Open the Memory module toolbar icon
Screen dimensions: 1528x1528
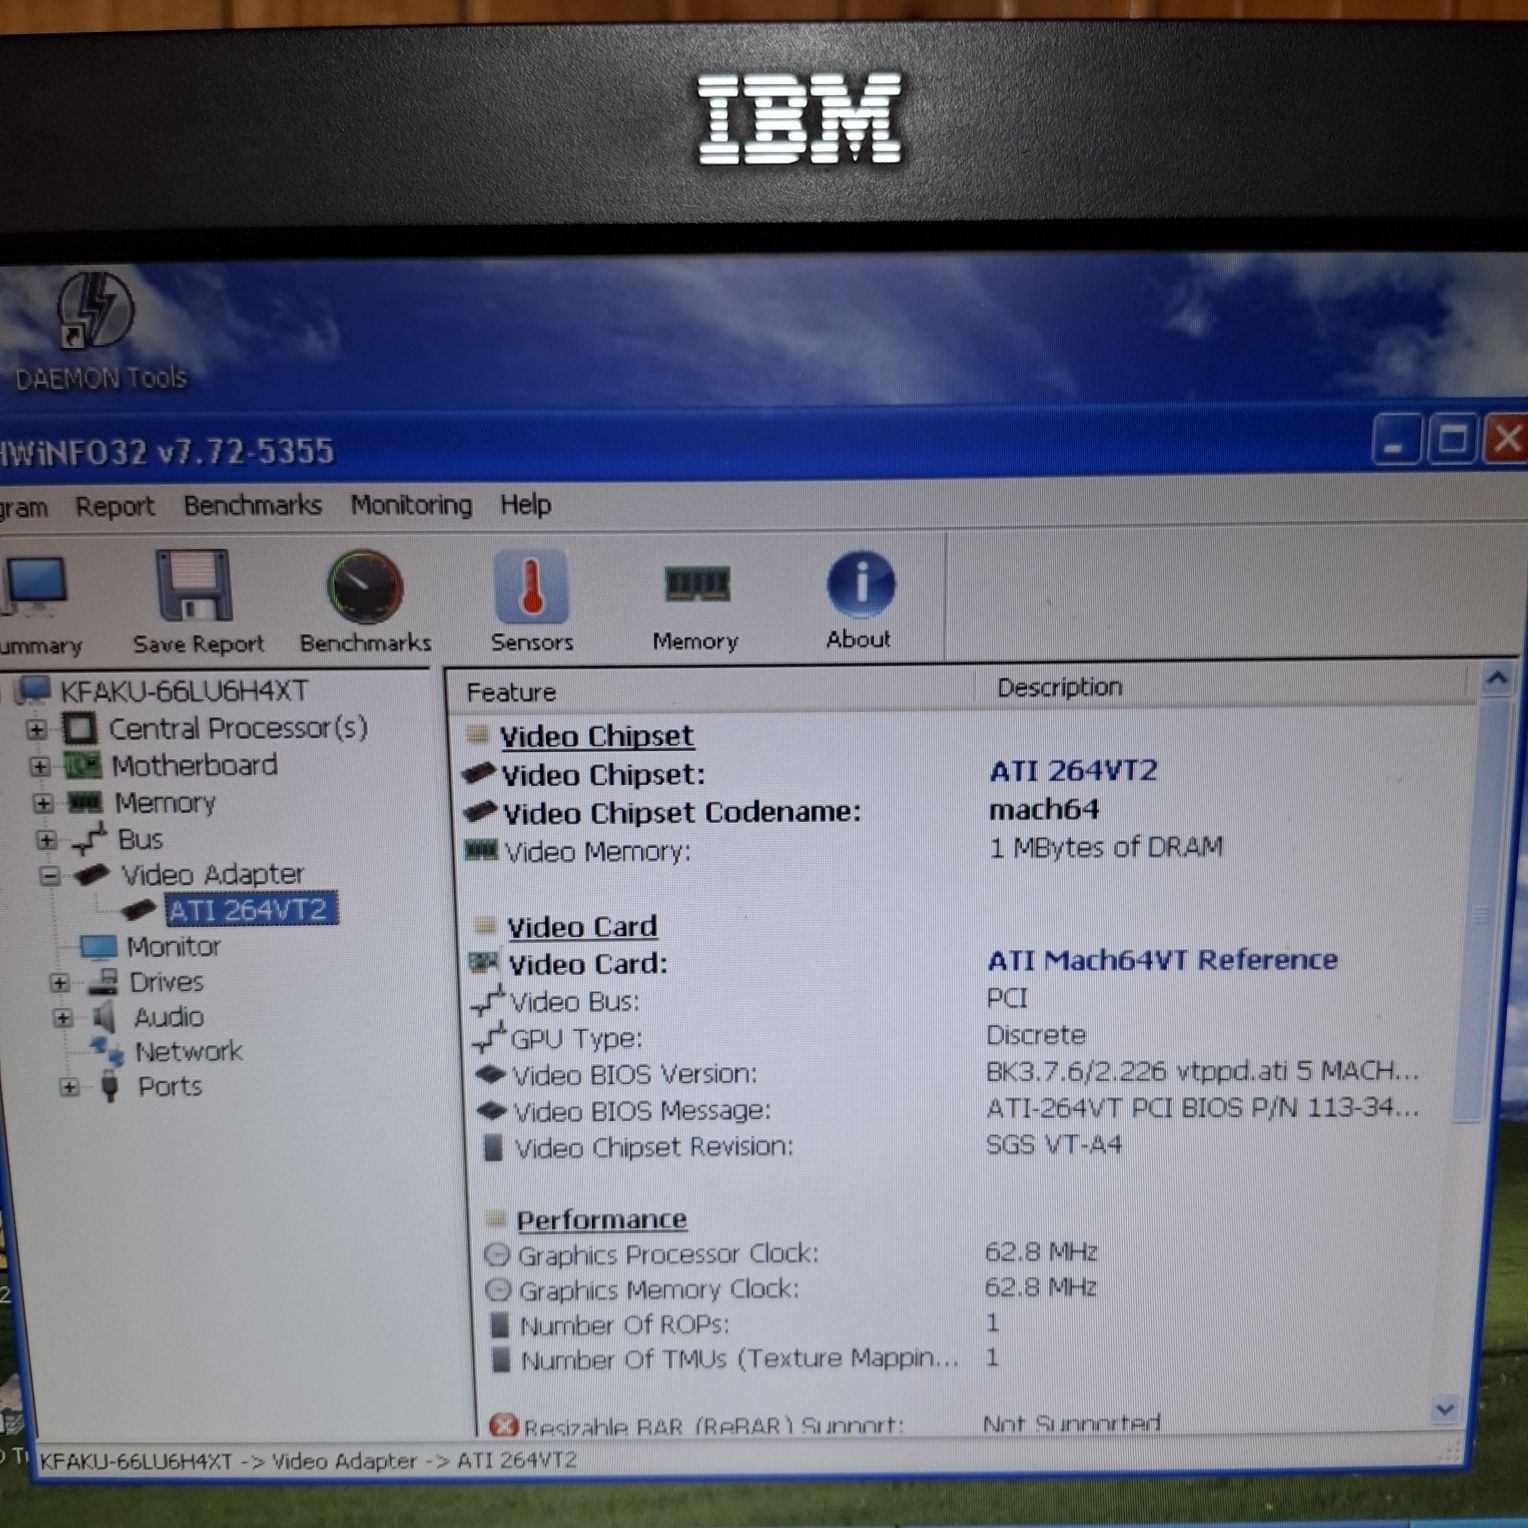[x=697, y=584]
